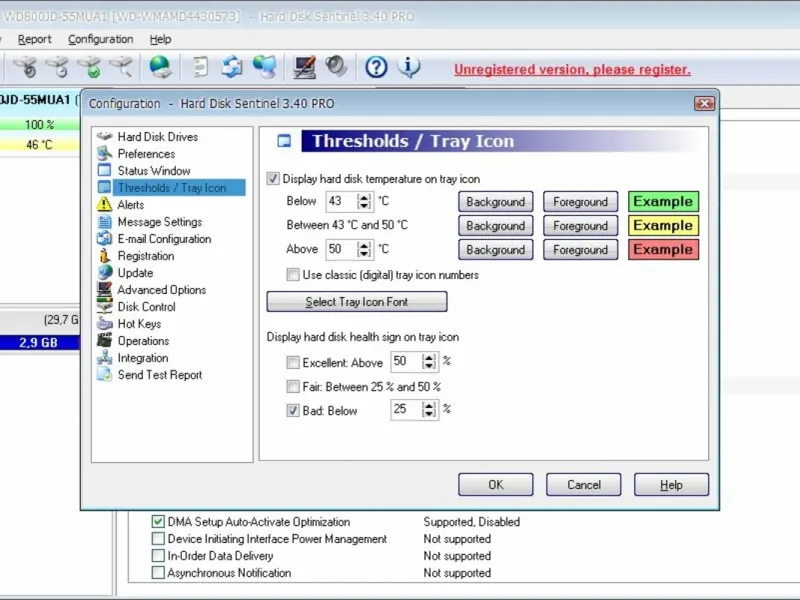Click the red Example color swatch

663,249
